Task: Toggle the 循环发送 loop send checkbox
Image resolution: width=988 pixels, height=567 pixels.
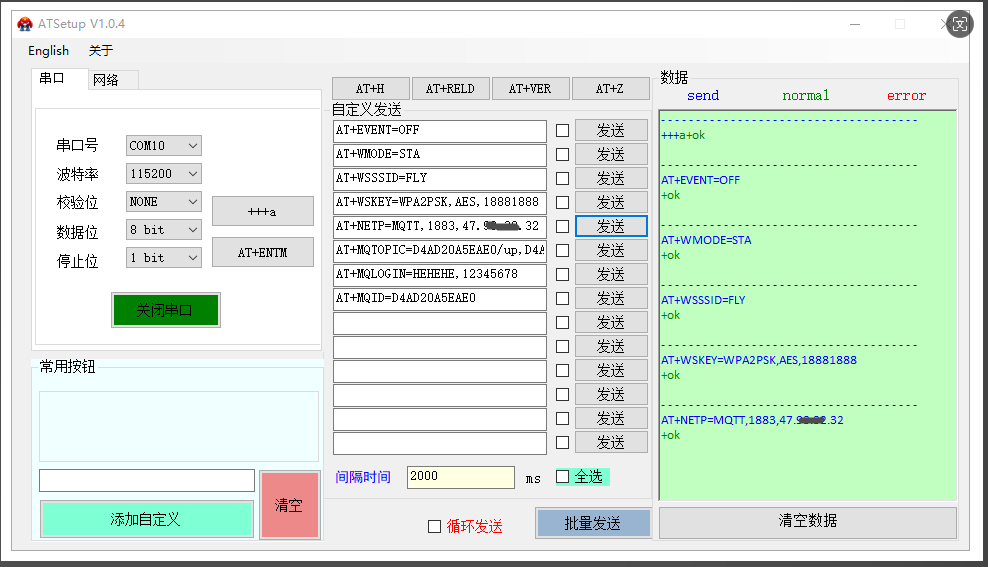Action: (434, 527)
